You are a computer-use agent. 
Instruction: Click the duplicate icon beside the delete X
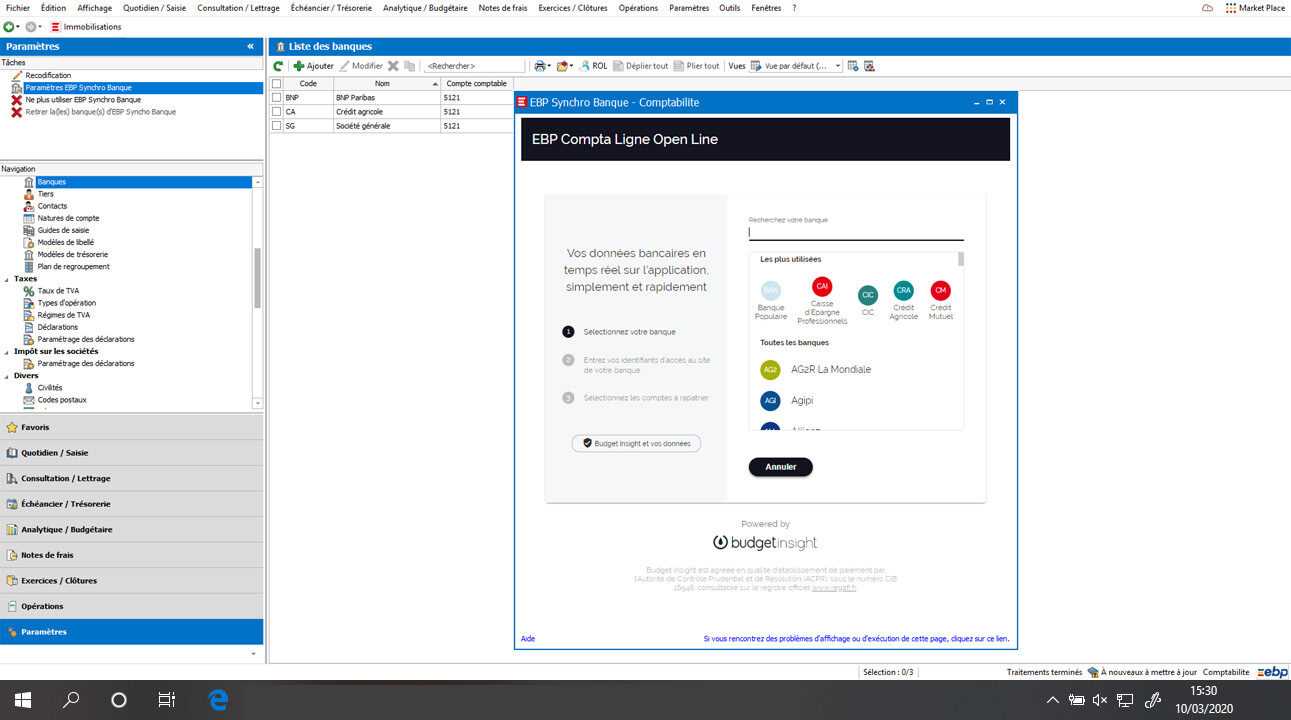pyautogui.click(x=409, y=66)
